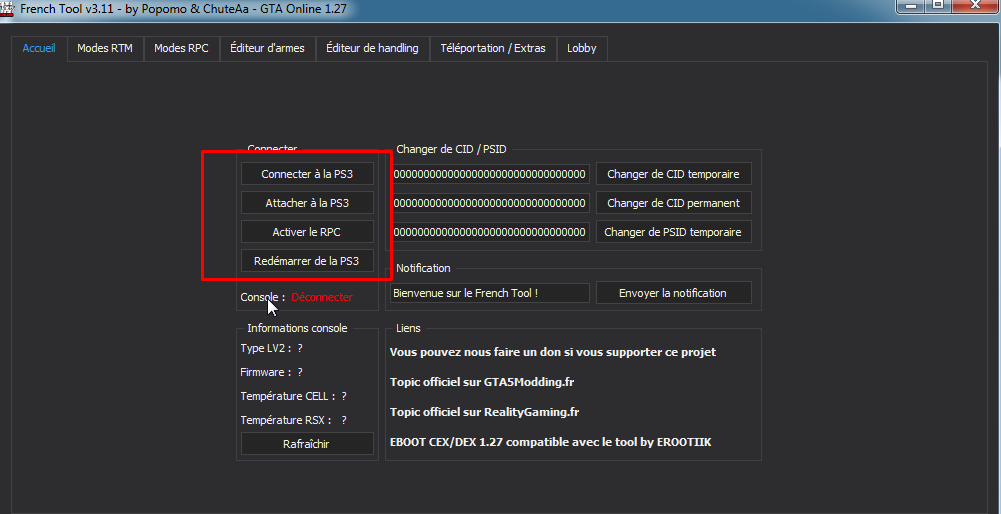This screenshot has width=1001, height=514.
Task: Click Changer de CID permanent button
Action: pos(674,203)
